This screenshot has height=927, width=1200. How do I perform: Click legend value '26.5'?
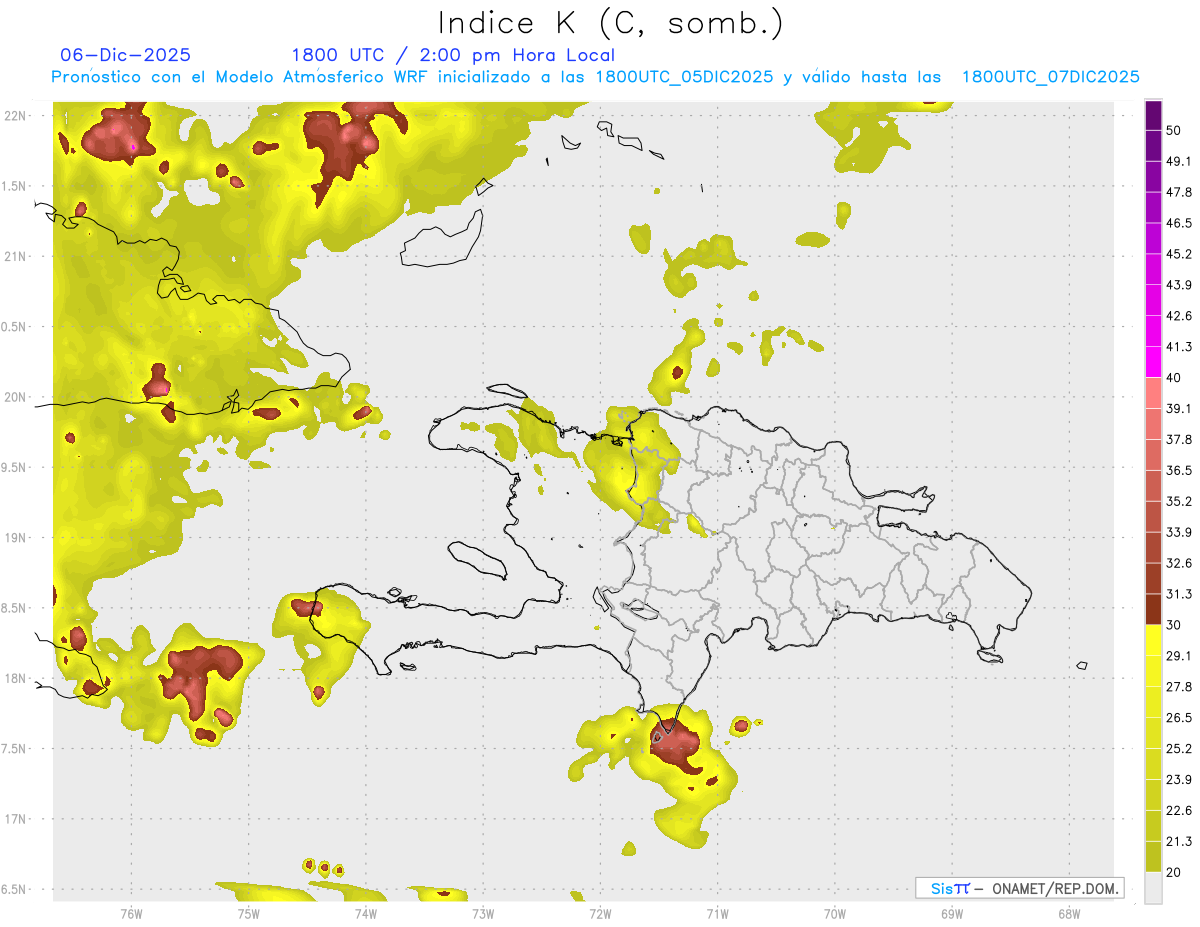[x=1179, y=718]
